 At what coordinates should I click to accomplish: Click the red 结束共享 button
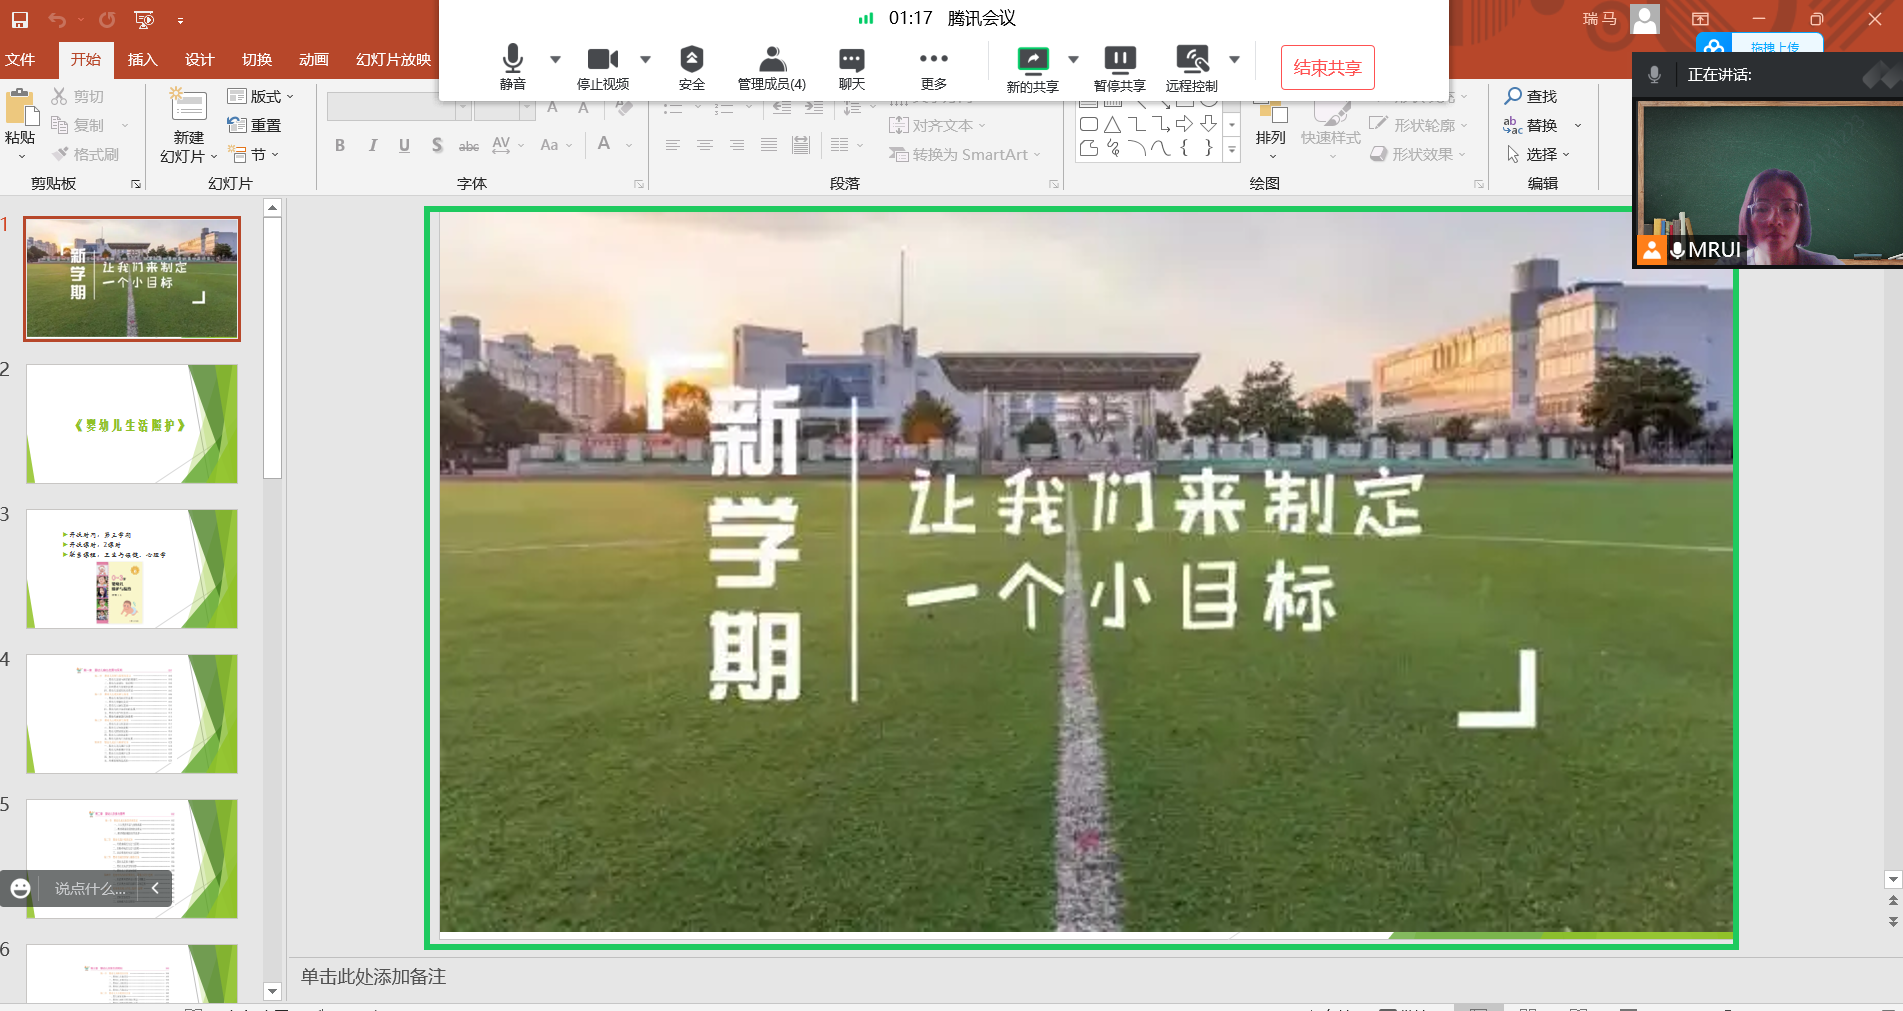click(x=1327, y=67)
